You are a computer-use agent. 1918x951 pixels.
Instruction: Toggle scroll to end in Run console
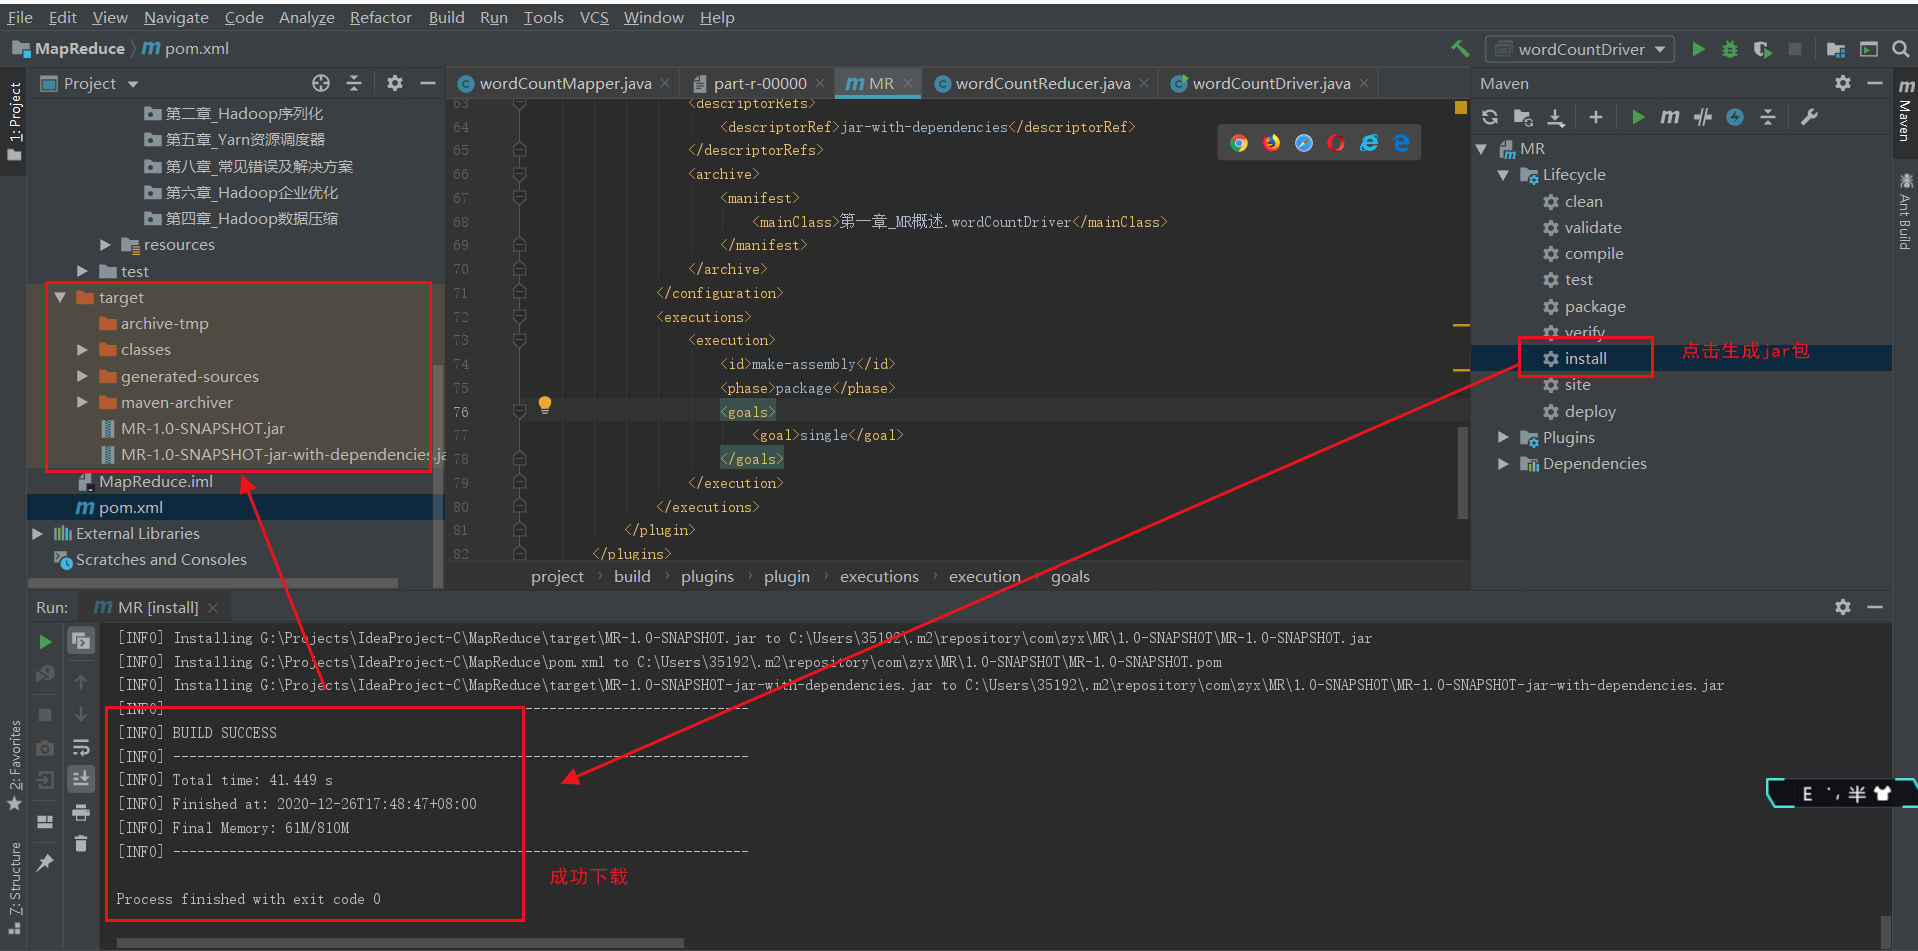tap(81, 779)
